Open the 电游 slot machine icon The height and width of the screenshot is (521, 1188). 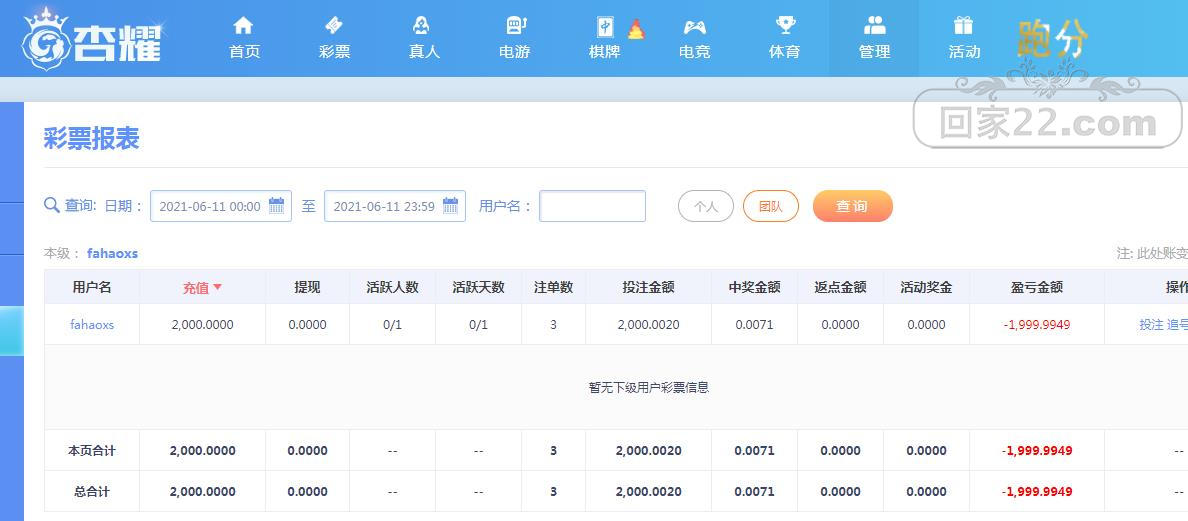(x=516, y=26)
